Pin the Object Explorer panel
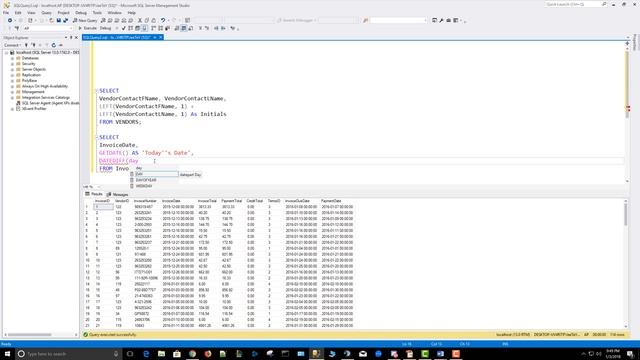 pyautogui.click(x=71, y=38)
